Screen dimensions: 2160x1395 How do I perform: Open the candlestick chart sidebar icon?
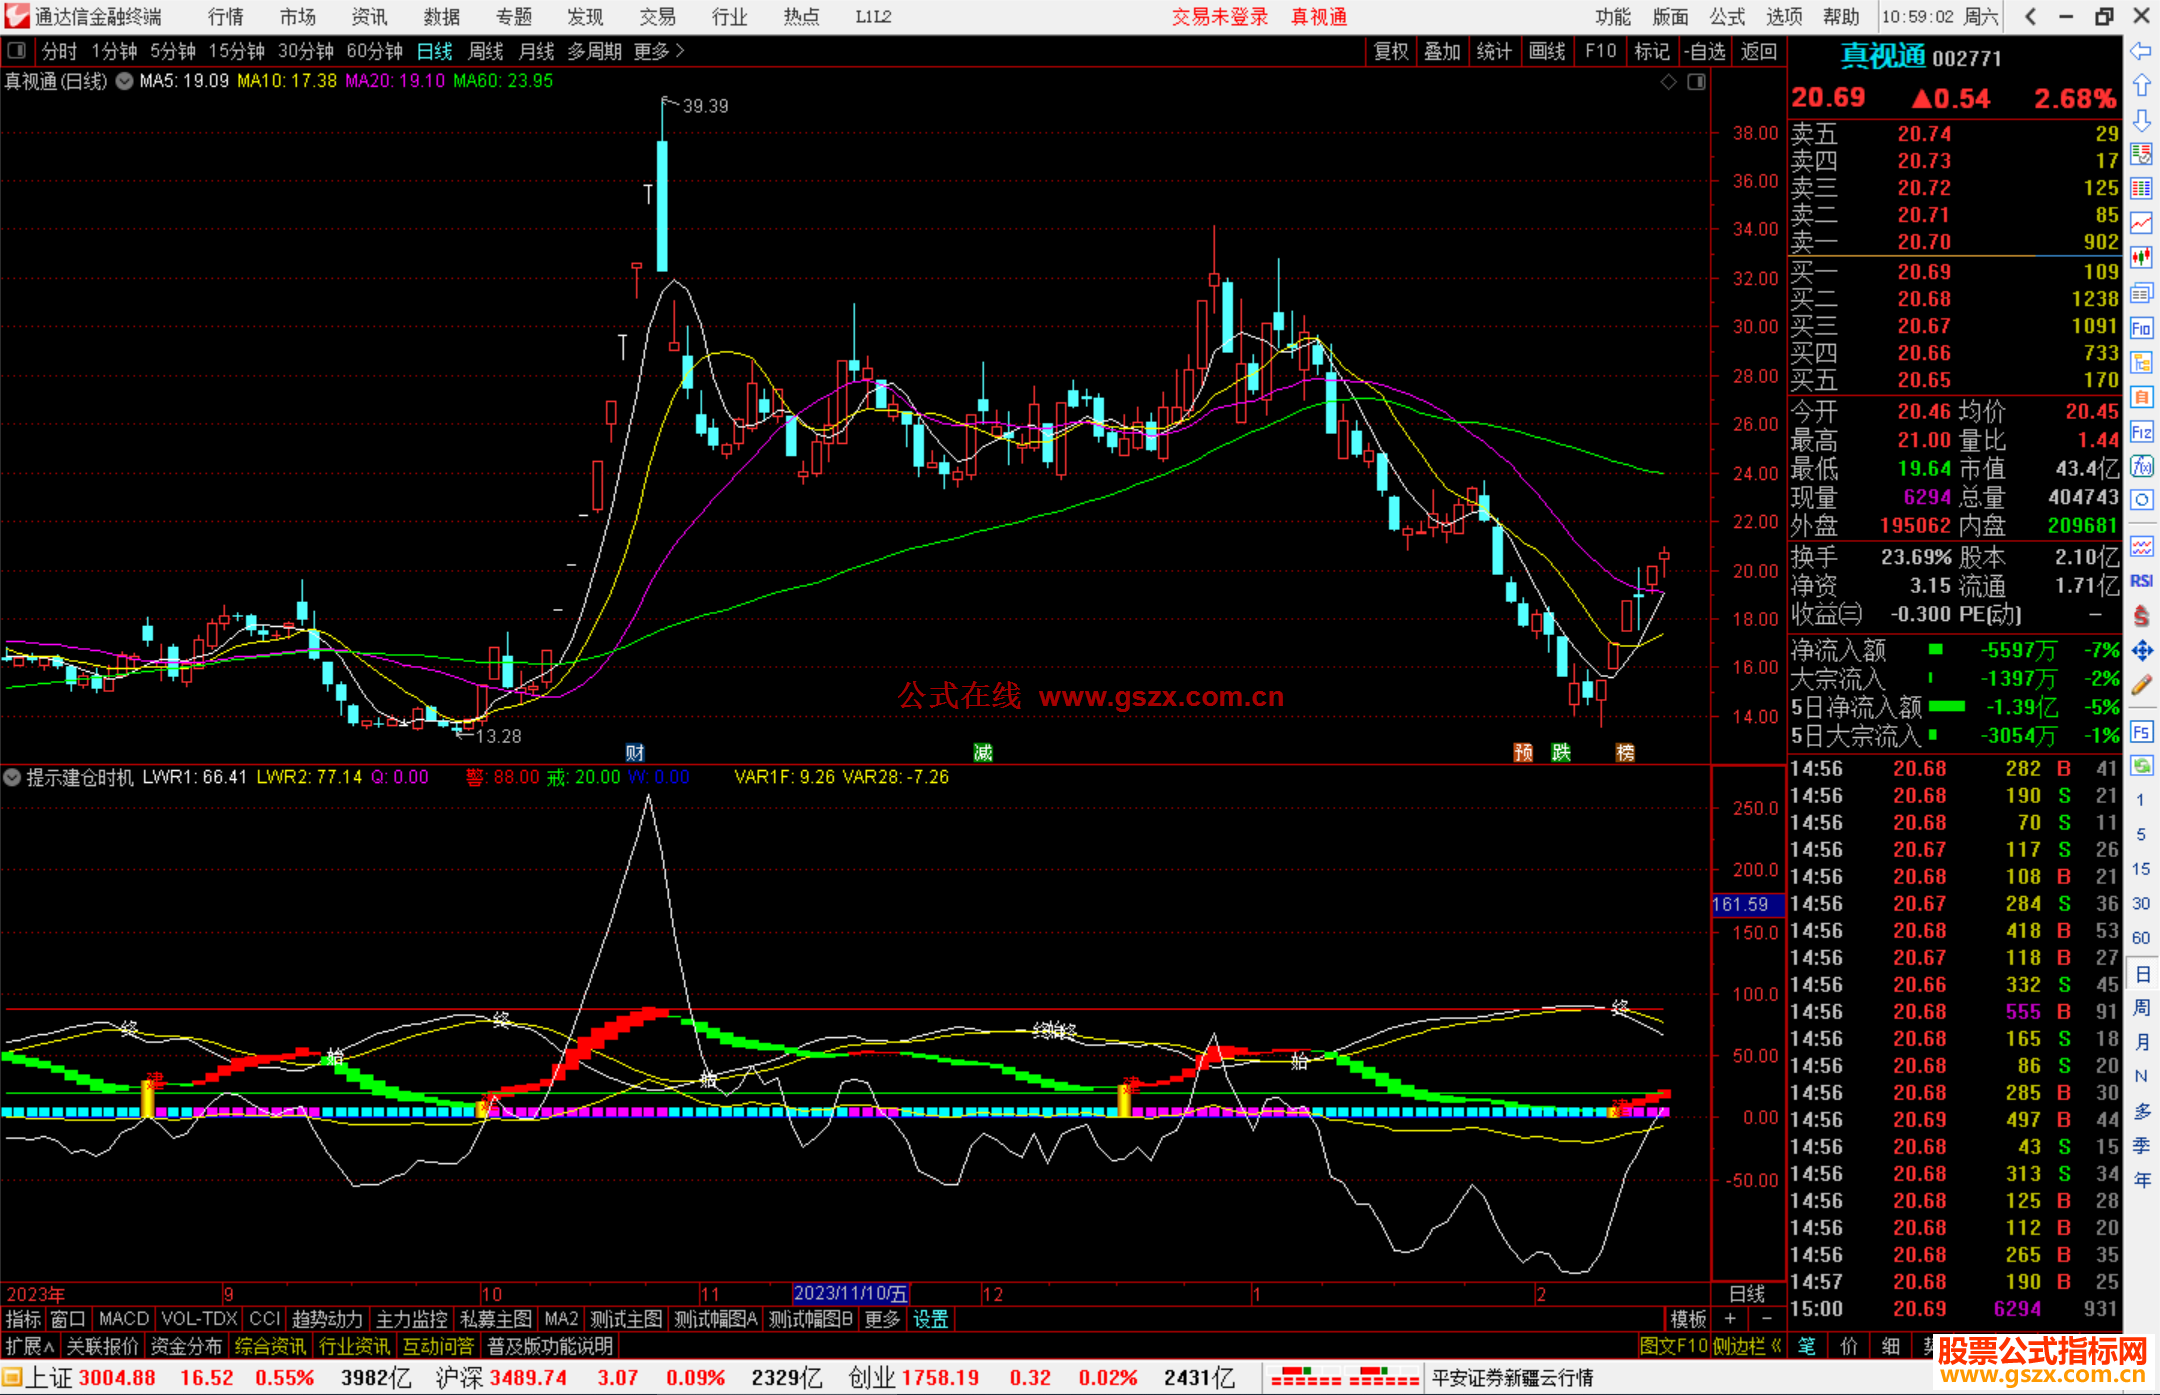(x=2141, y=258)
